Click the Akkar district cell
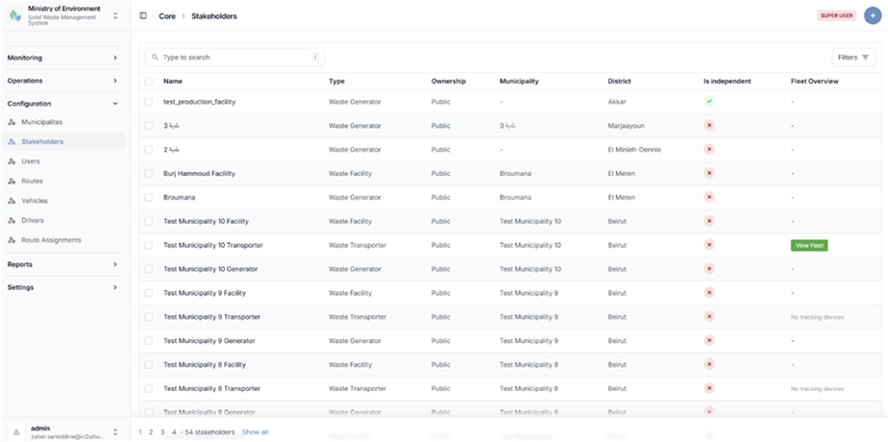The image size is (888, 442). pos(617,102)
